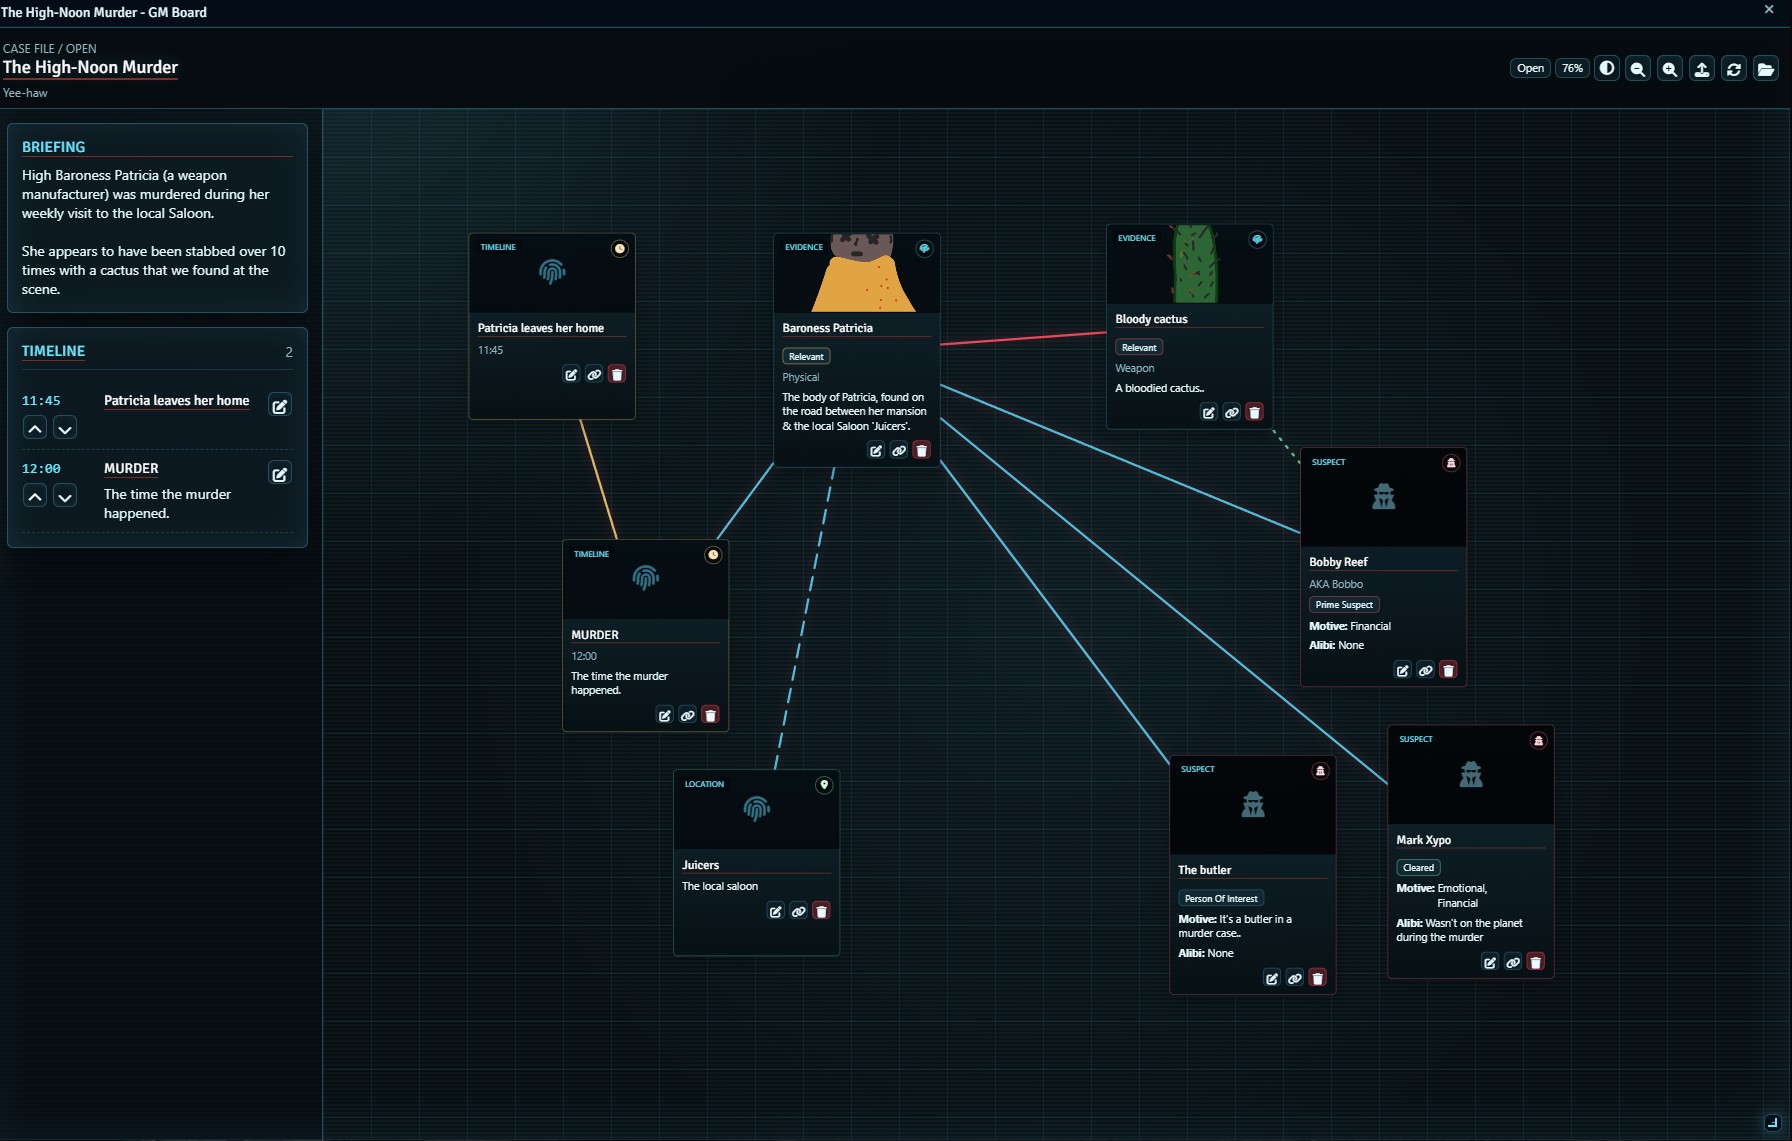This screenshot has height=1141, width=1792.
Task: Edit the MURDER timeline entry in sidebar
Action: point(280,474)
